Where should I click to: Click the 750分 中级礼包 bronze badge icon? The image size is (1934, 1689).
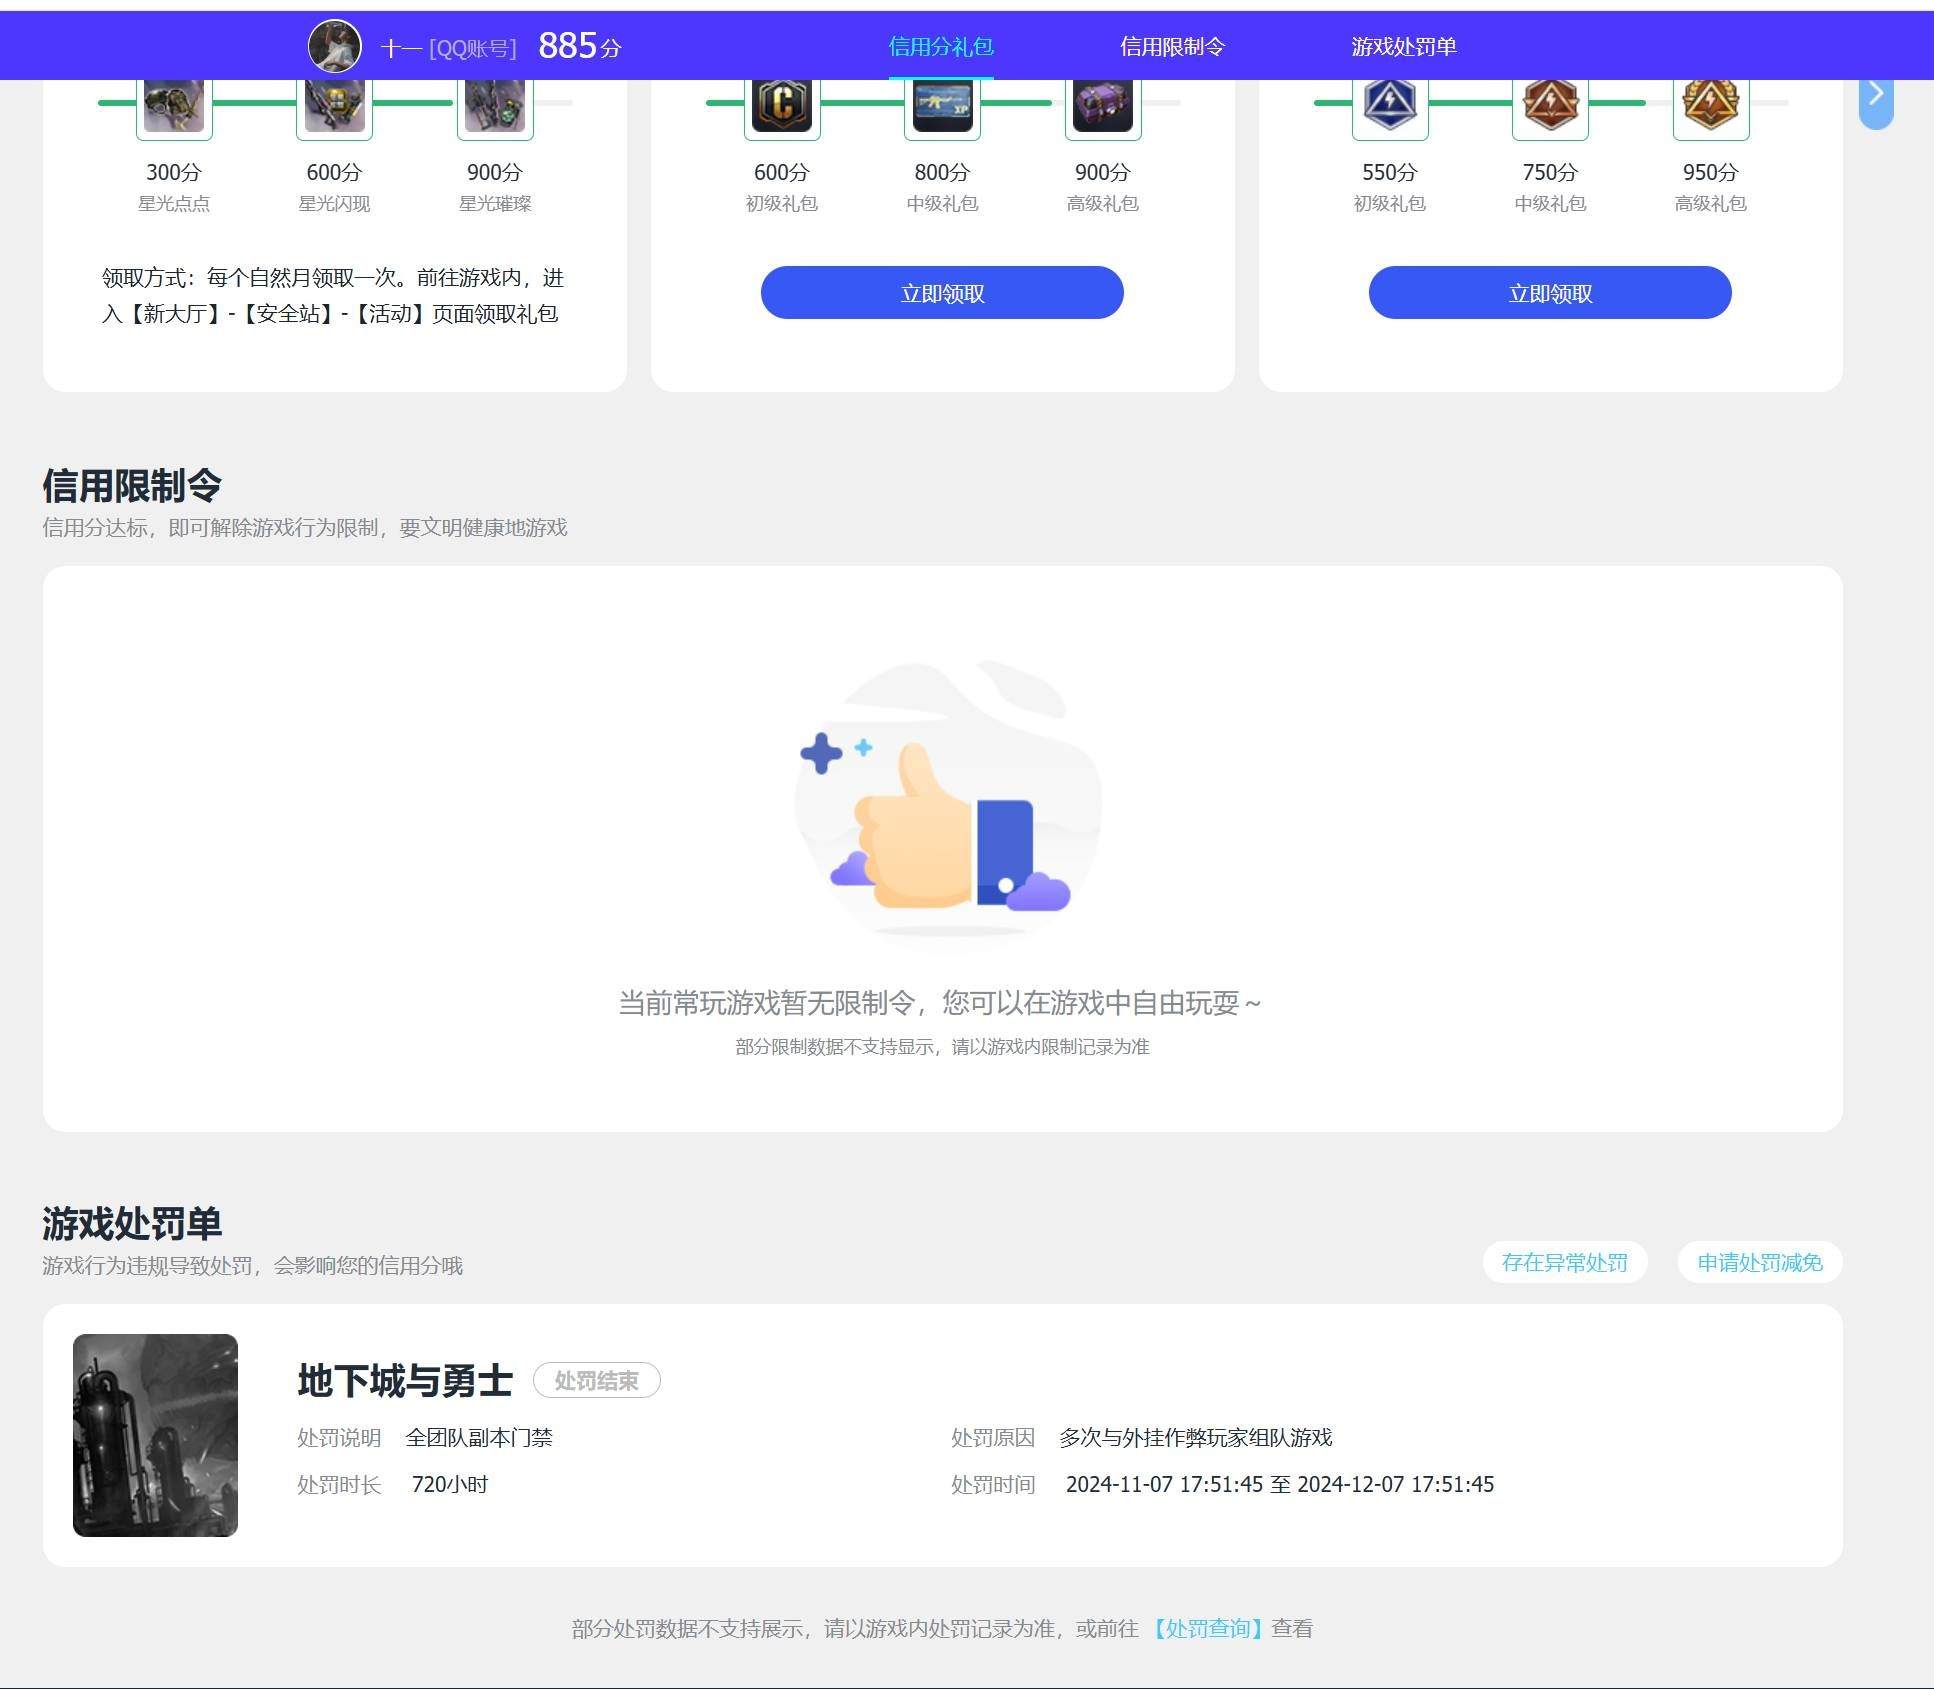click(1550, 106)
